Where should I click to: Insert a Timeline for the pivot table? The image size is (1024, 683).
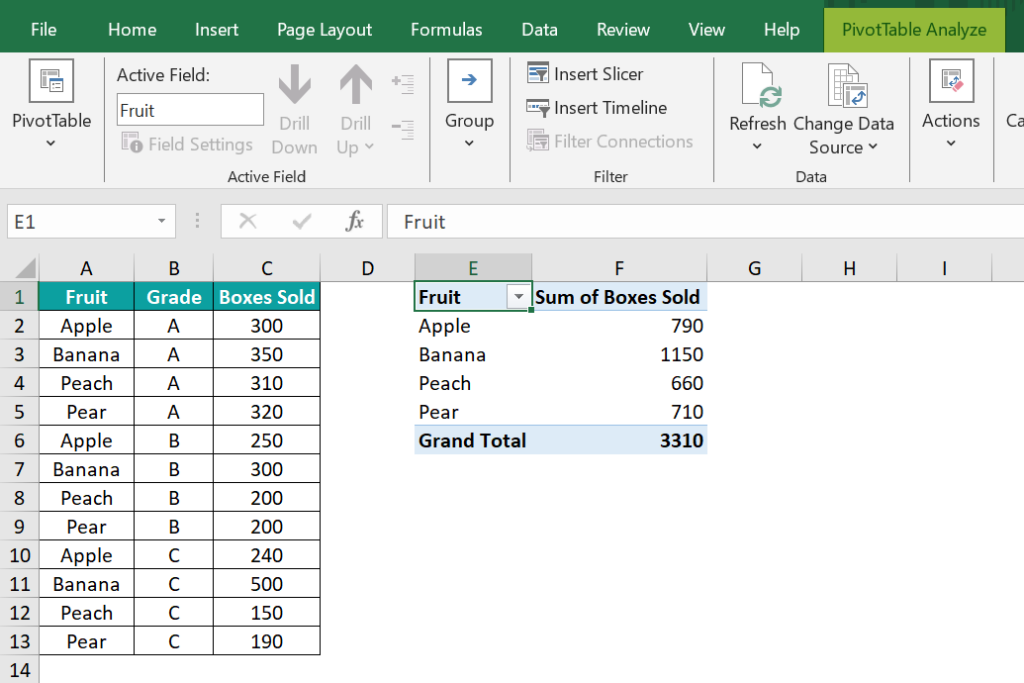pyautogui.click(x=597, y=107)
